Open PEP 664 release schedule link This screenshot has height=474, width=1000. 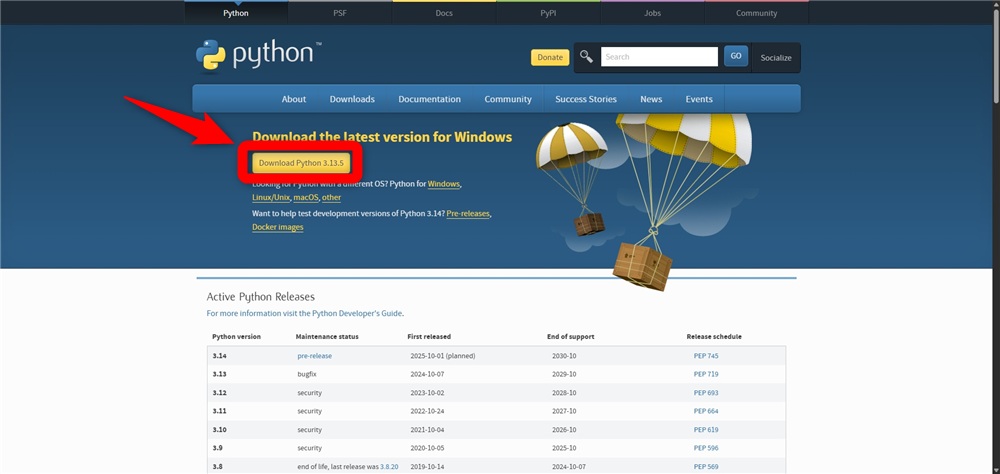click(706, 411)
